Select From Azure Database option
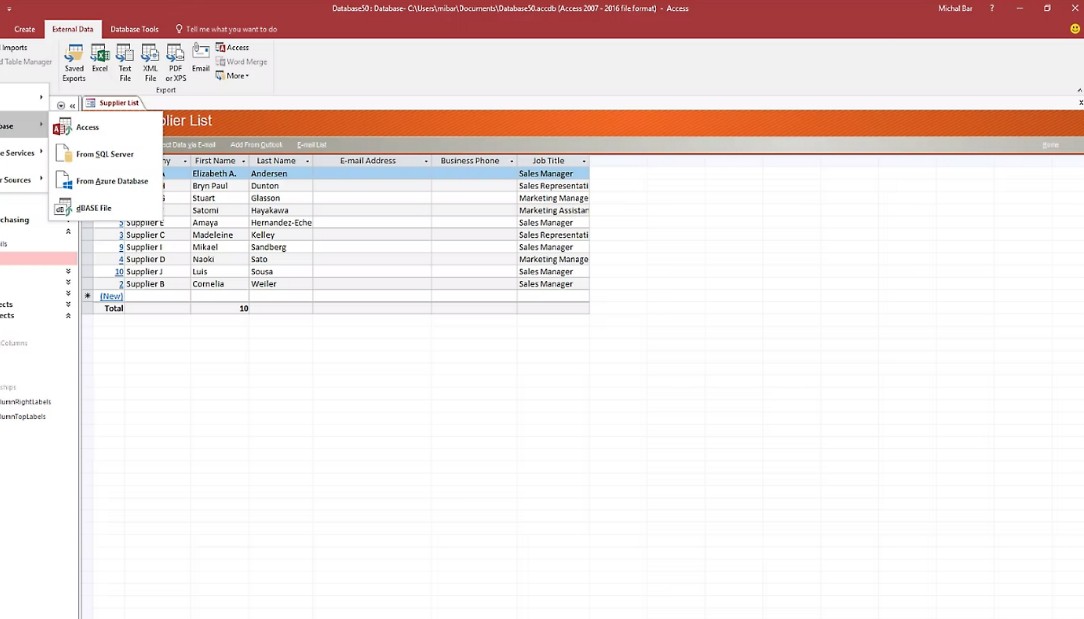The width and height of the screenshot is (1084, 619). 105,181
